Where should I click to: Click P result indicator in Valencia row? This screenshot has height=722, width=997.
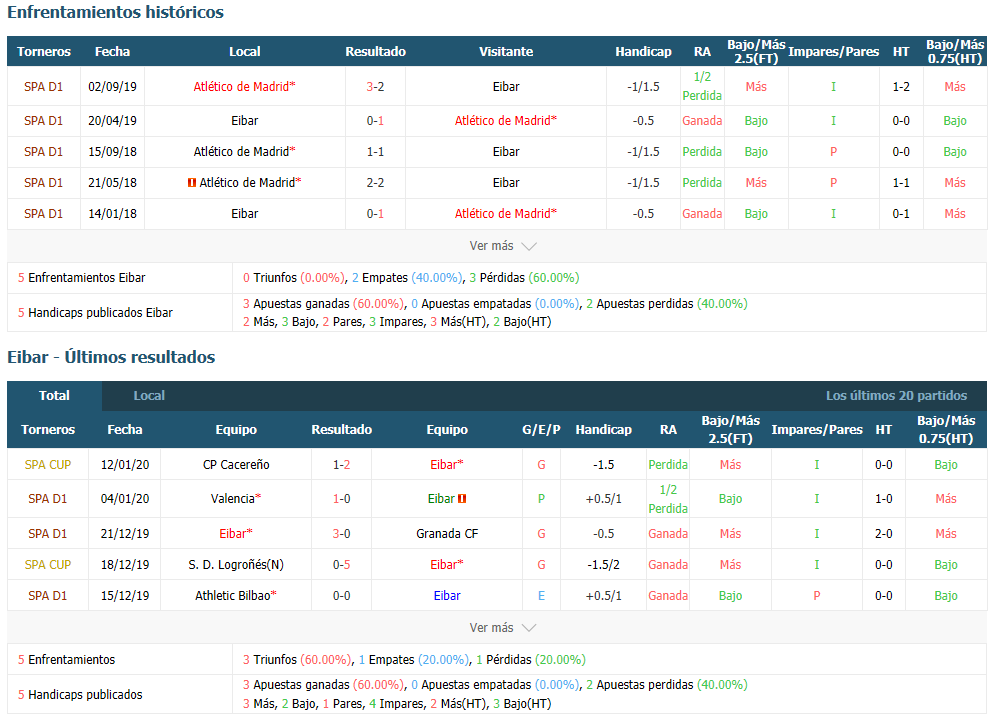[541, 499]
